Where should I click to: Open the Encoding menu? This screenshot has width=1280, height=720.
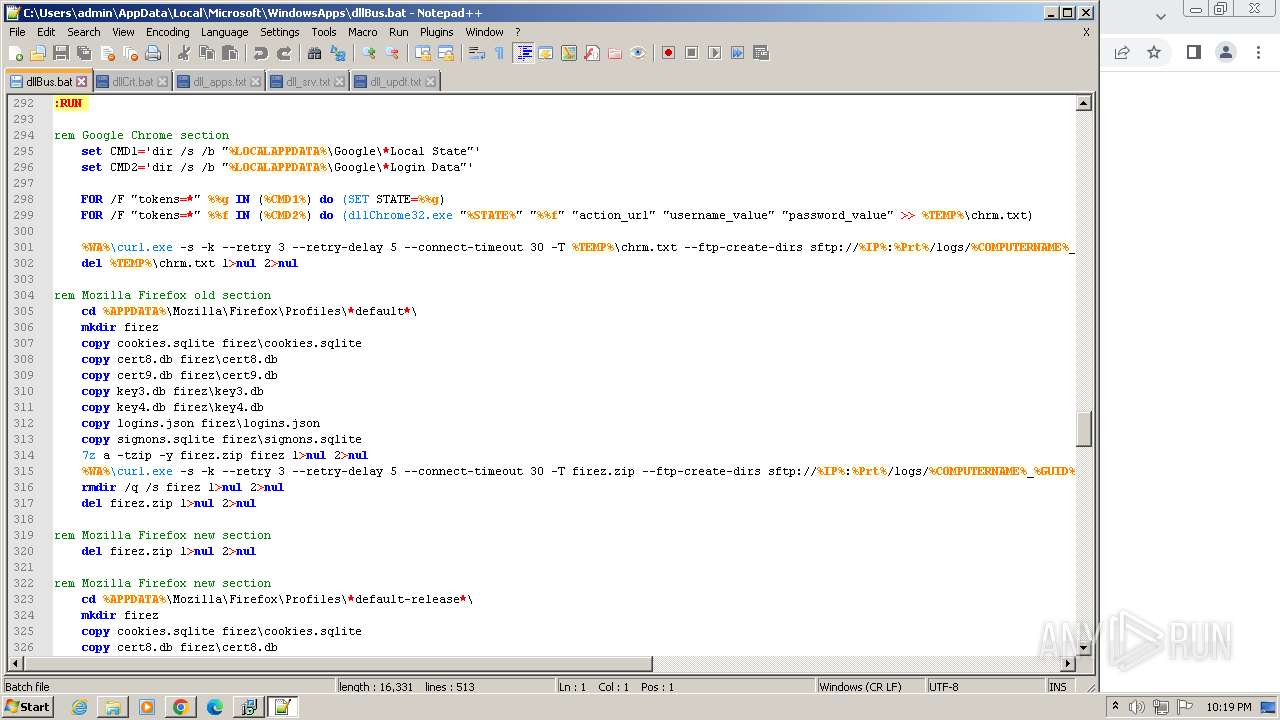pos(167,32)
